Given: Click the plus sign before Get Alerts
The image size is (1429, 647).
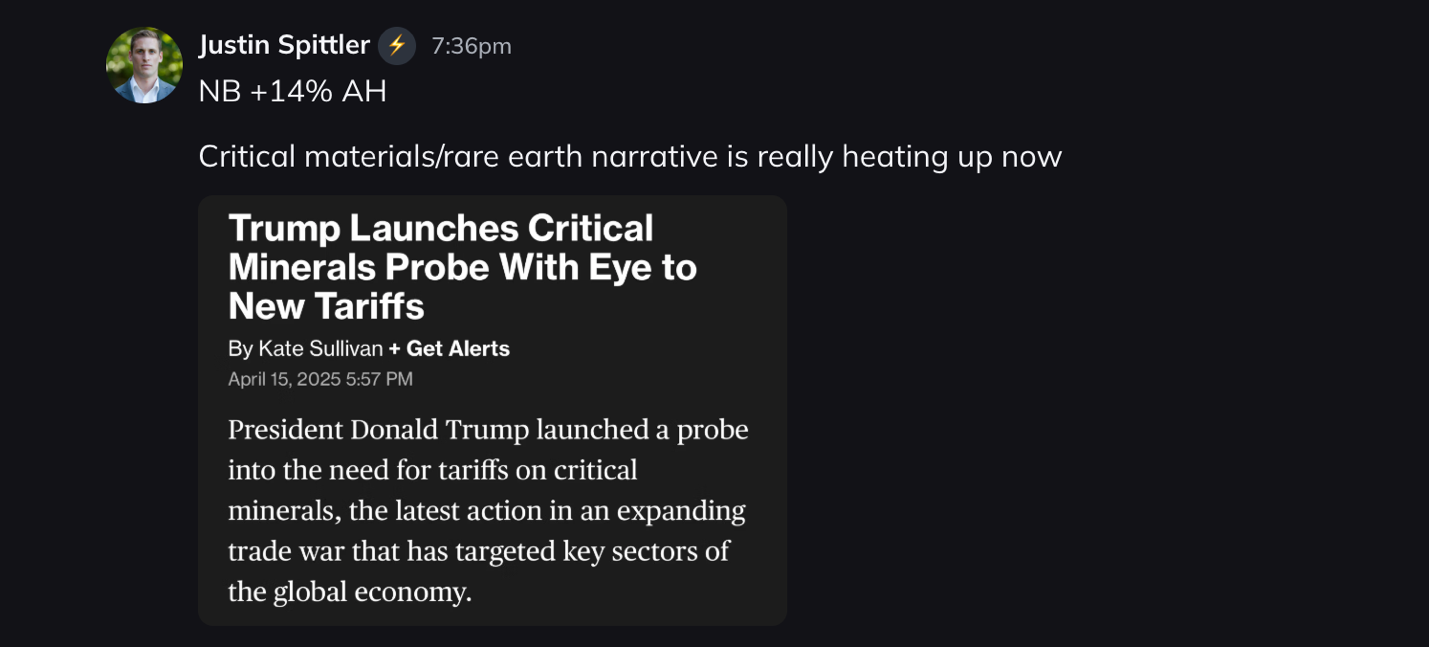Looking at the screenshot, I should [x=395, y=349].
